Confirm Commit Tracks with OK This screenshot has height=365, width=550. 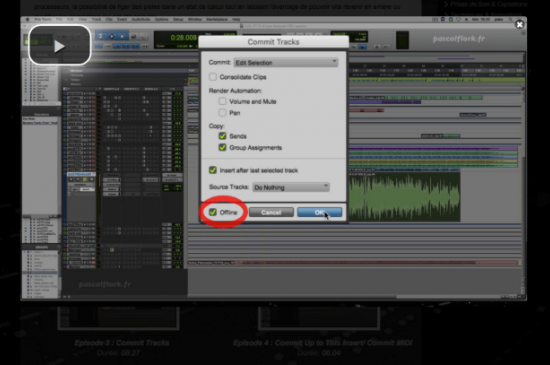pyautogui.click(x=319, y=212)
